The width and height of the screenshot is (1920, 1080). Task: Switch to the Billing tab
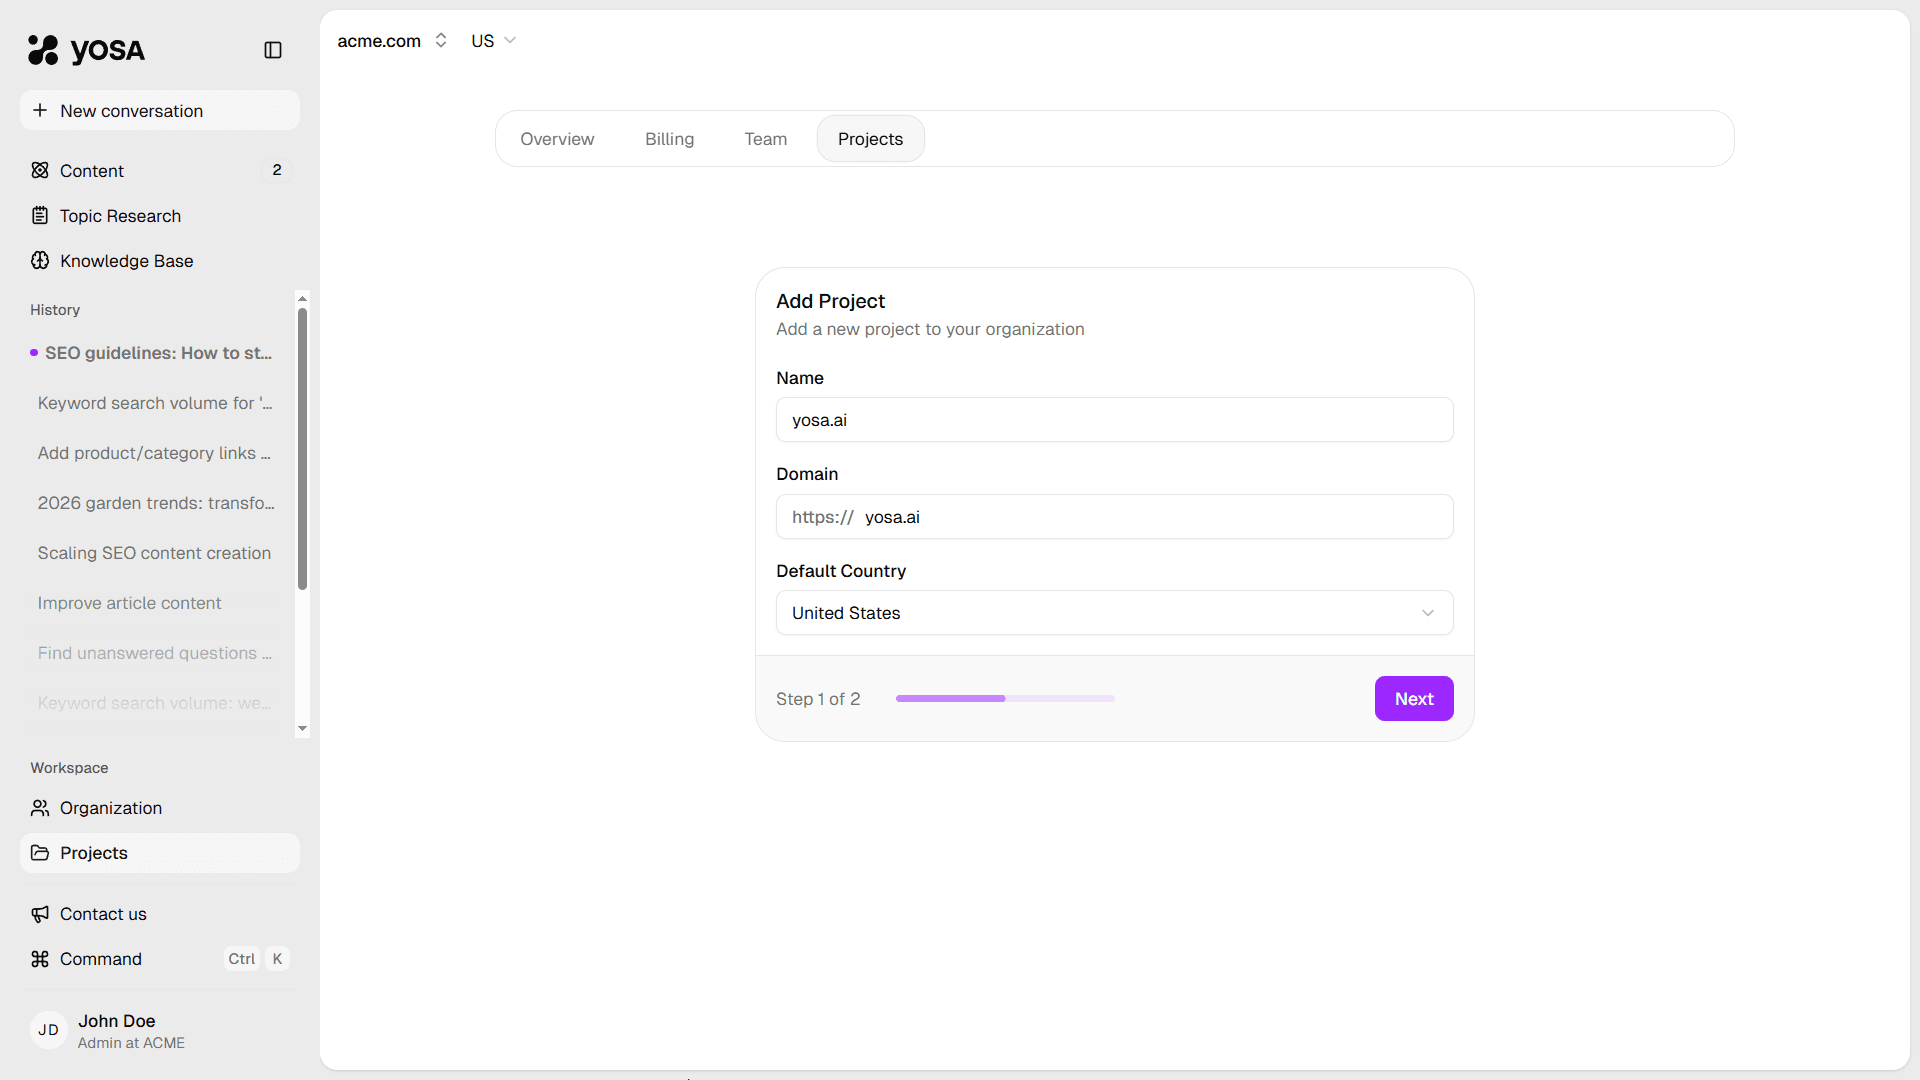(x=669, y=139)
